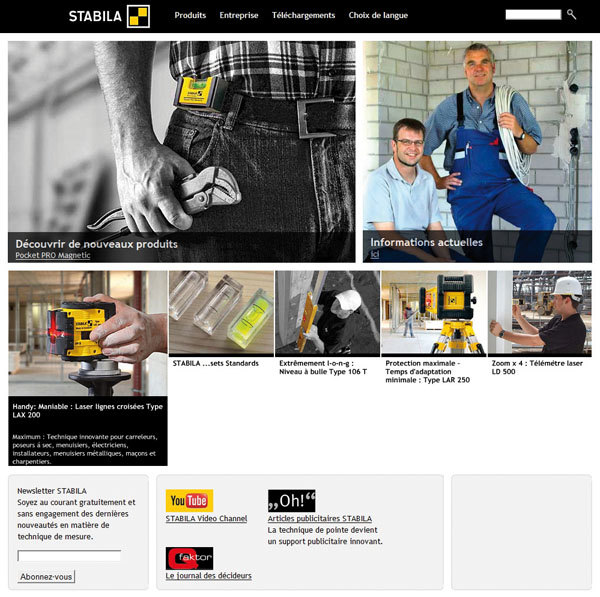600x597 pixels.
Task: Open the LAR 250 rotation laser thumbnail
Action: click(x=434, y=313)
